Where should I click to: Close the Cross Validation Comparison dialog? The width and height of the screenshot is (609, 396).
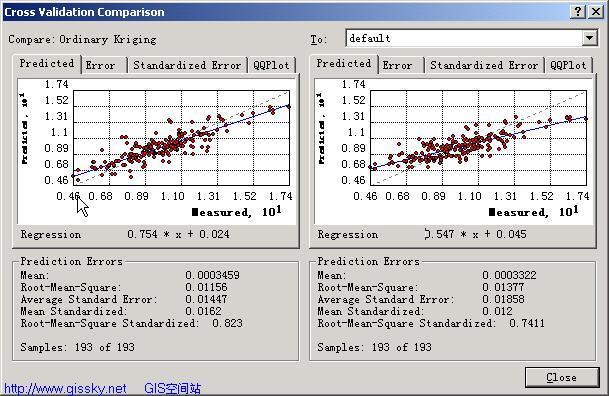[x=596, y=12]
